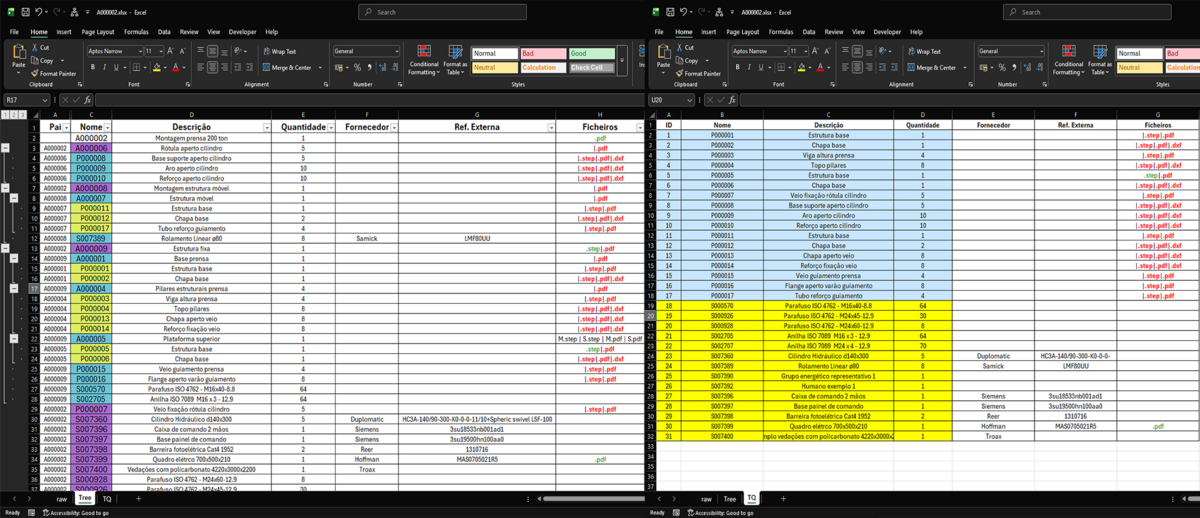Apply Bad cell style in left window
1200x518 pixels.
[543, 54]
